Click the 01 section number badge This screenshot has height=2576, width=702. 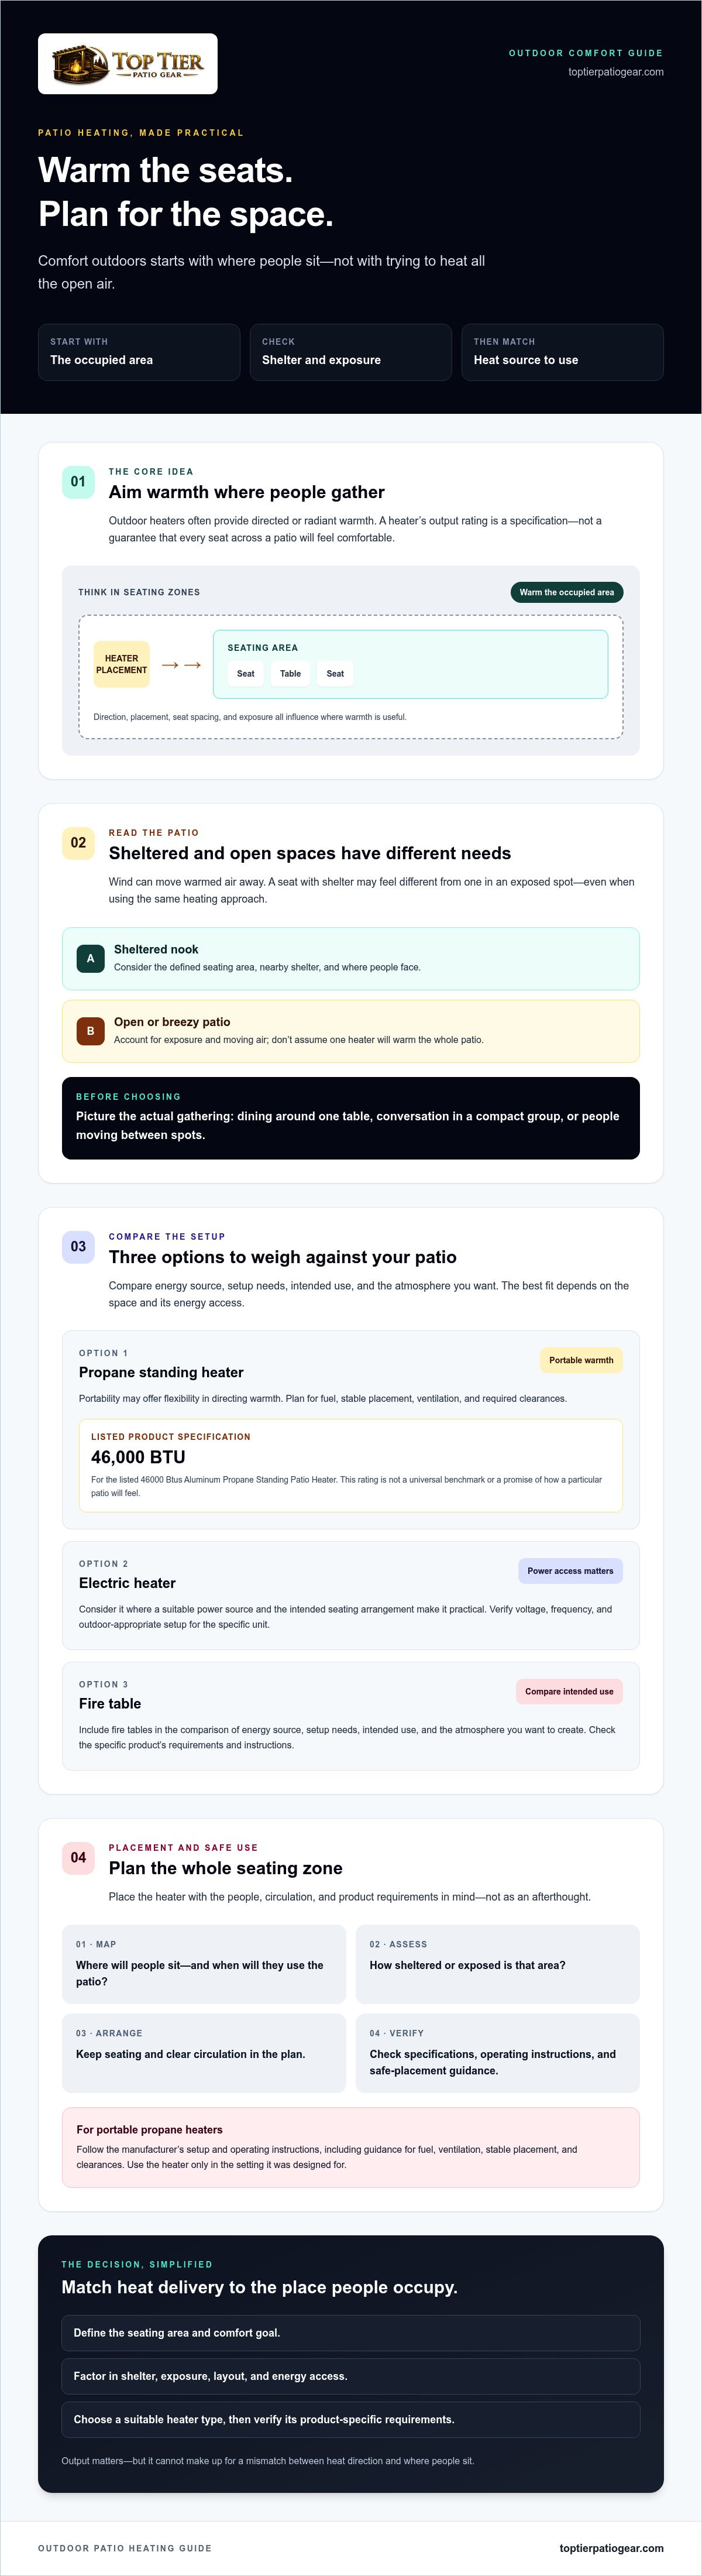[78, 482]
